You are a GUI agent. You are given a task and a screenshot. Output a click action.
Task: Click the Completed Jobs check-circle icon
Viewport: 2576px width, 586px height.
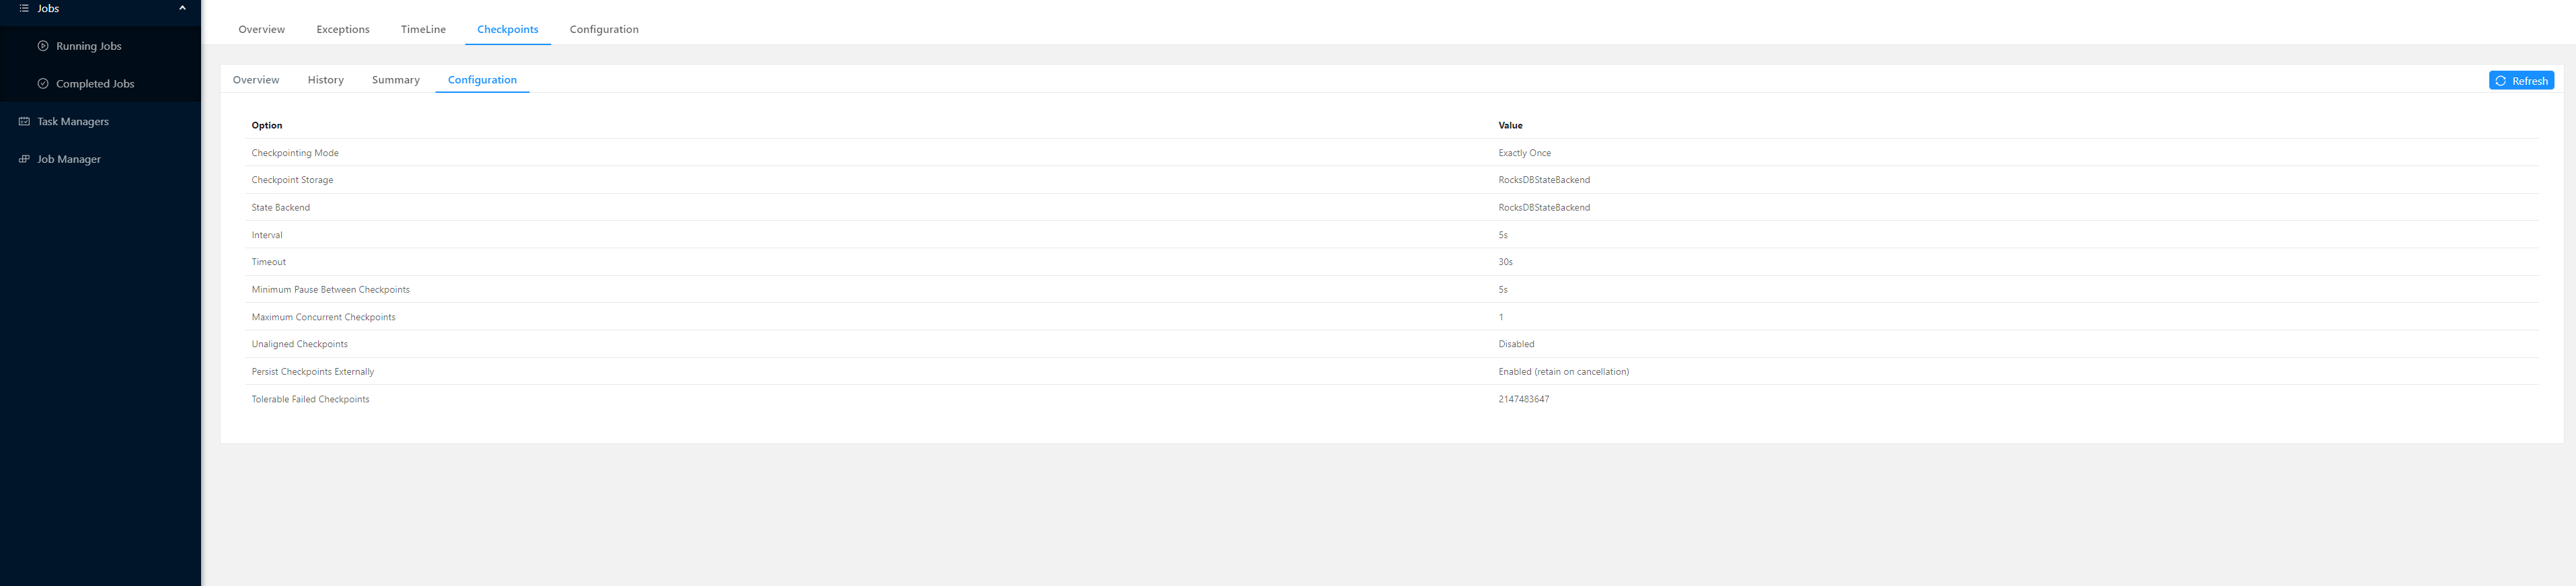[x=43, y=84]
